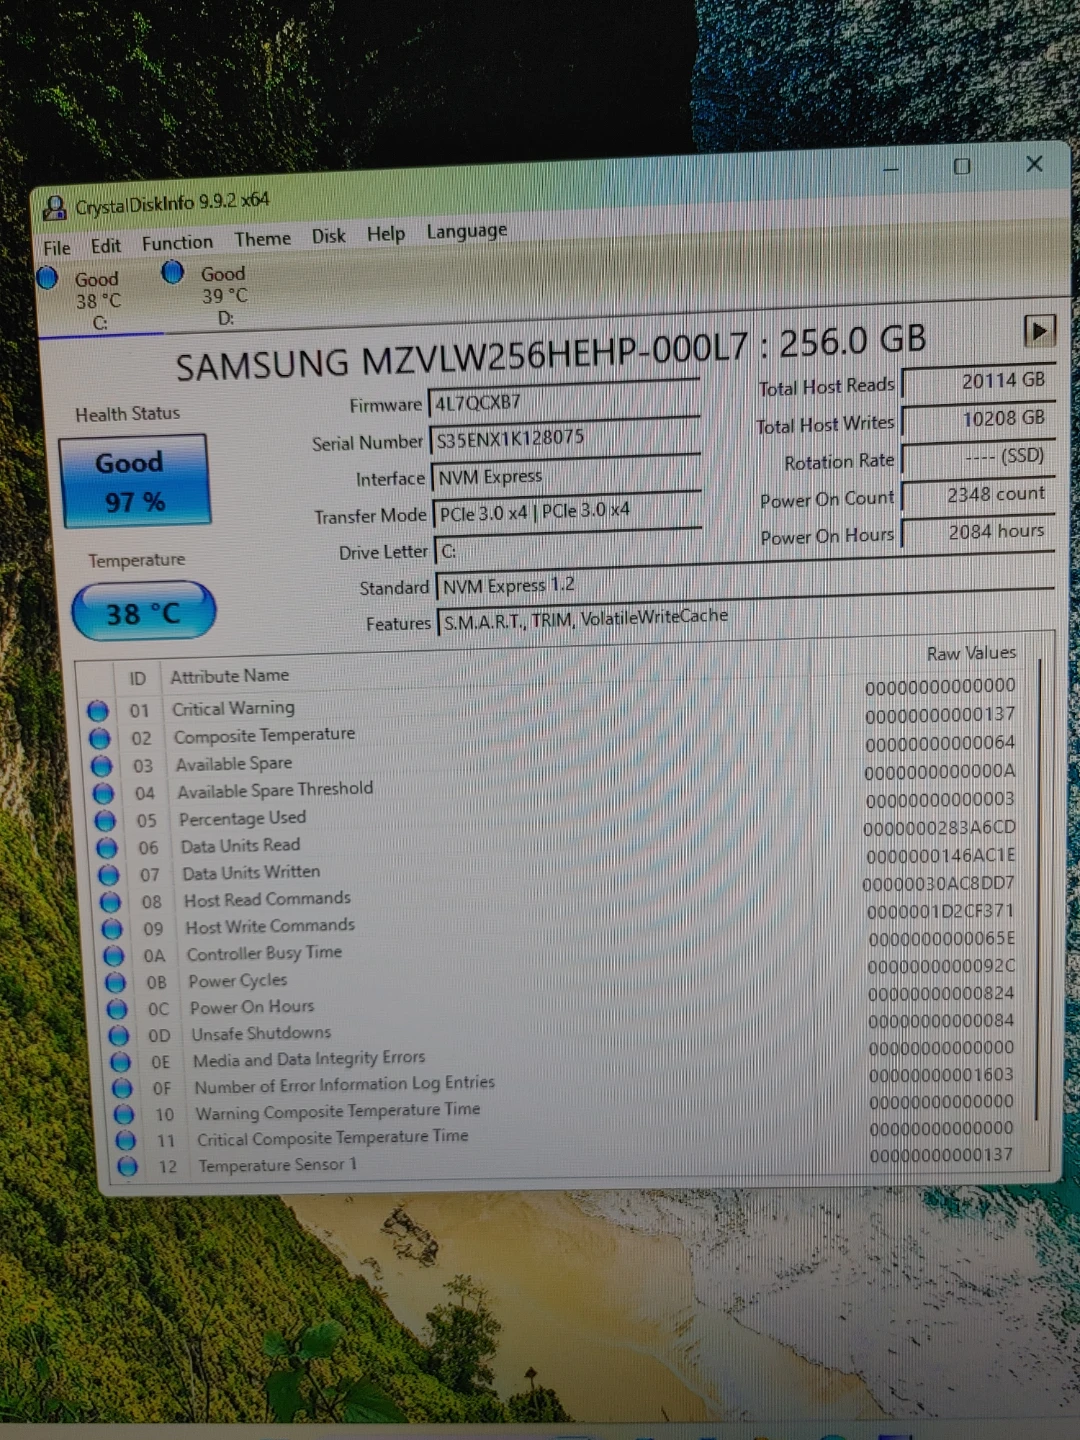1080x1440 pixels.
Task: Click the status circle for Power Cycles
Action: point(116,982)
